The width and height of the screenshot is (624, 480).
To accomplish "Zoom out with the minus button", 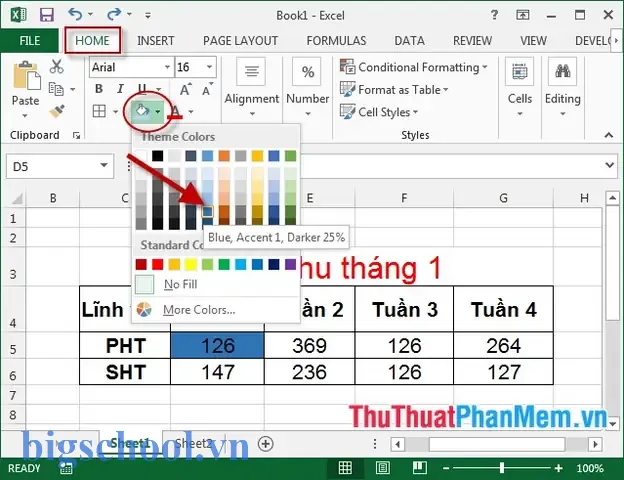I will click(x=446, y=468).
